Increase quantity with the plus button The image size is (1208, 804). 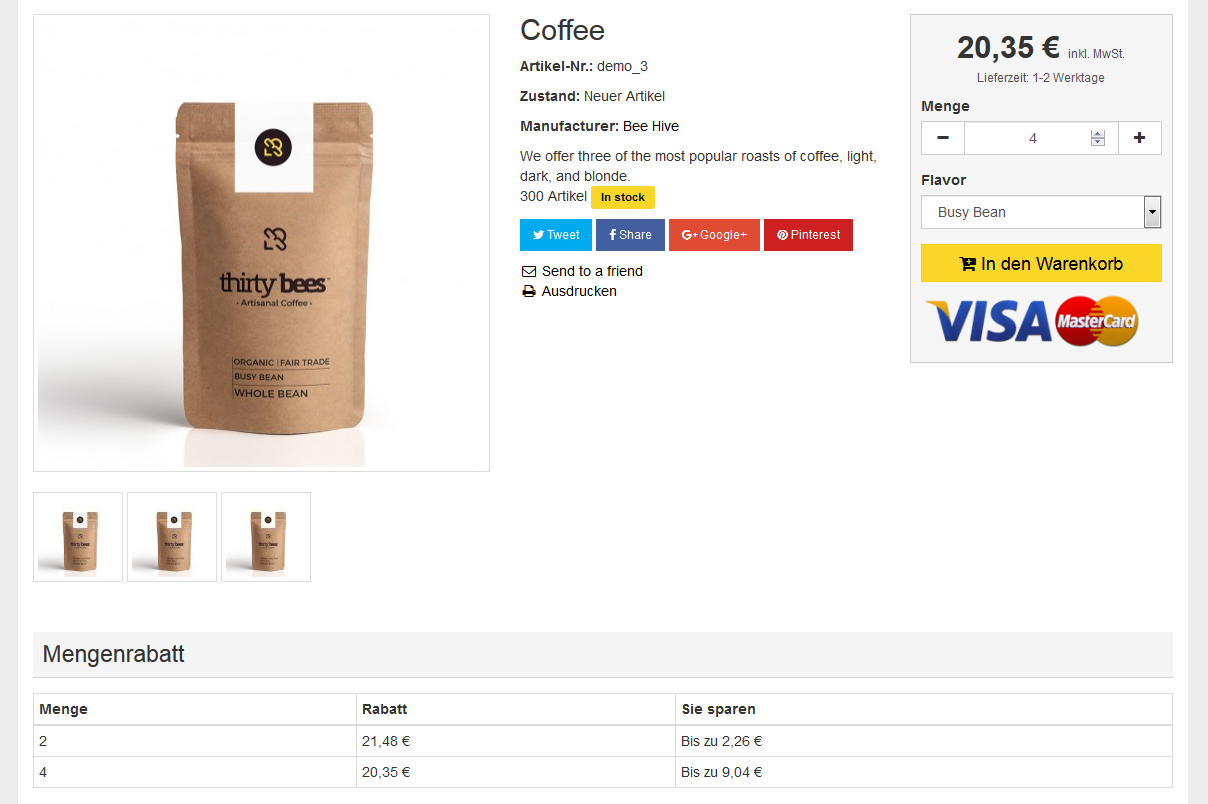(1139, 138)
